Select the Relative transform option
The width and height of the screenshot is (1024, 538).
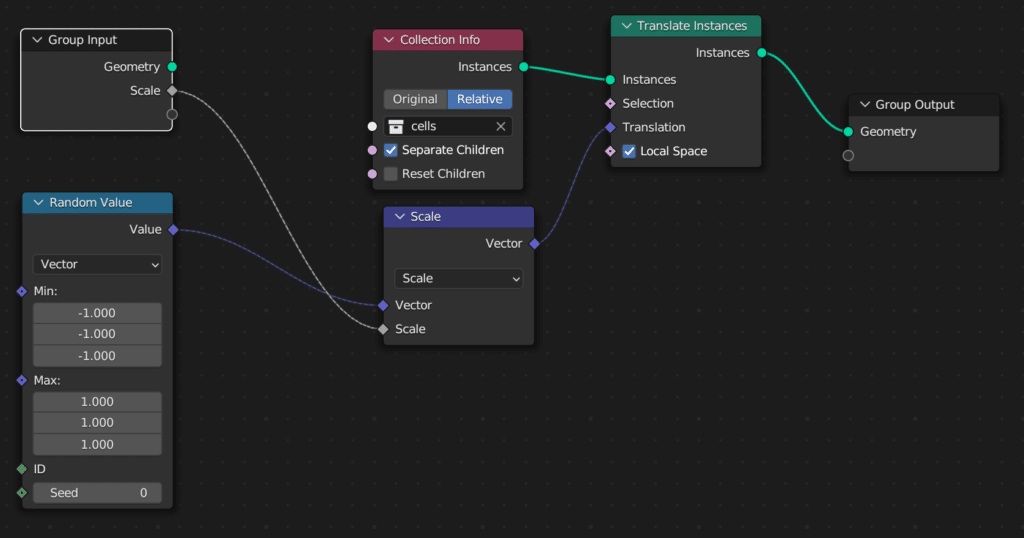point(480,100)
